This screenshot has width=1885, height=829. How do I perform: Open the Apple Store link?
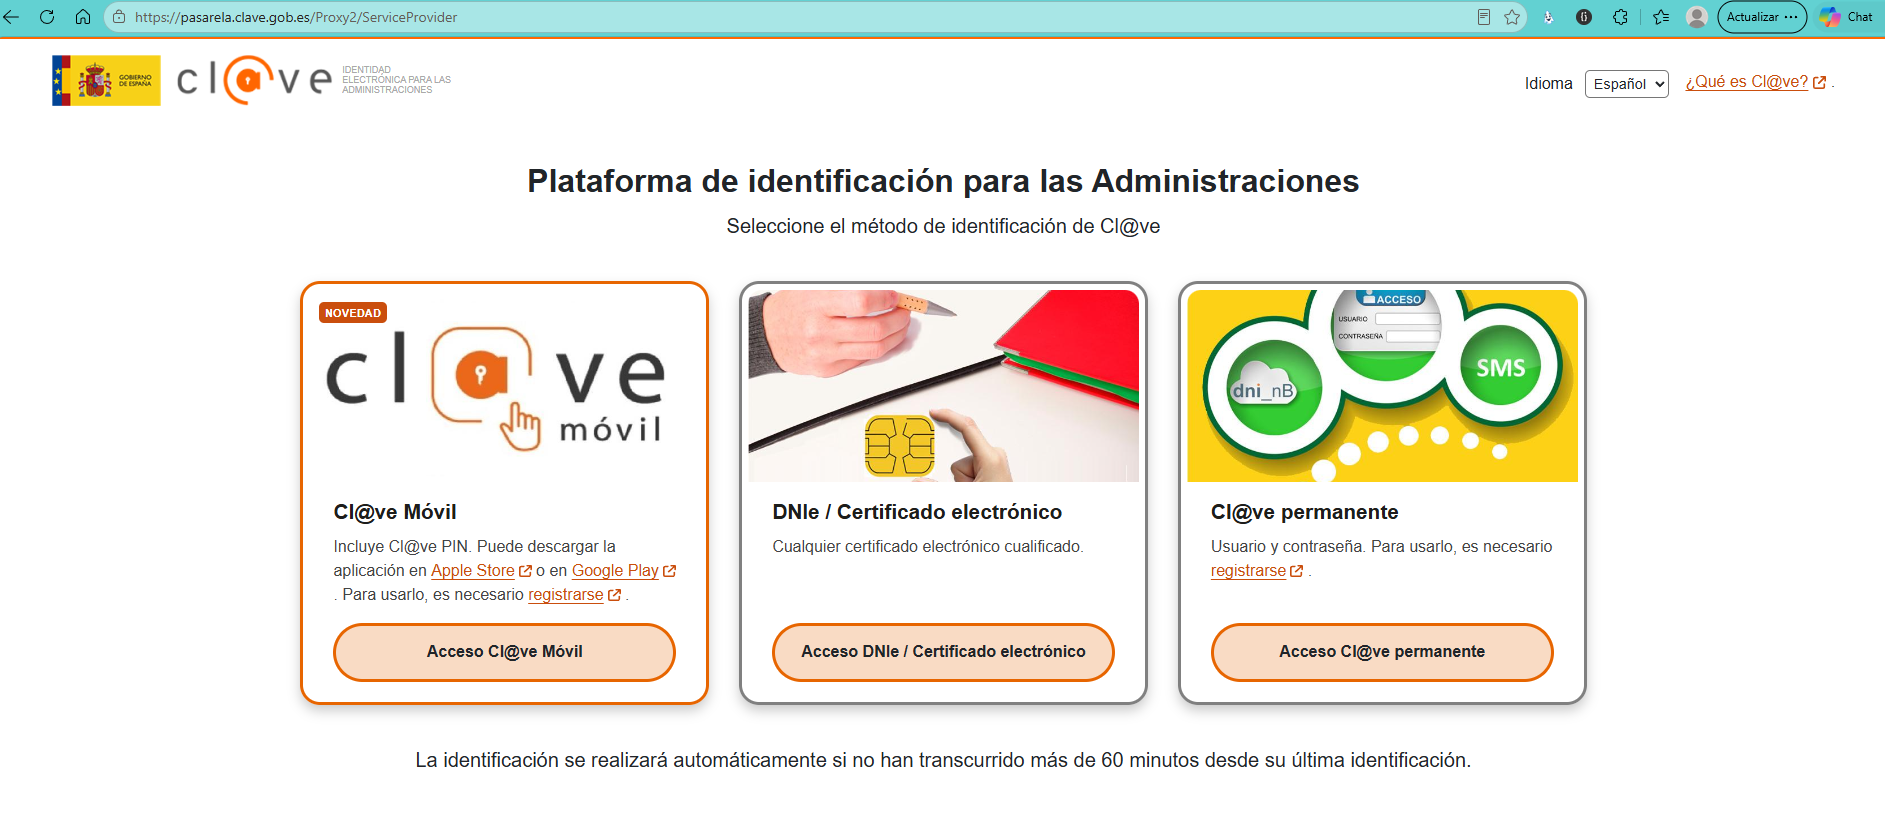tap(473, 571)
